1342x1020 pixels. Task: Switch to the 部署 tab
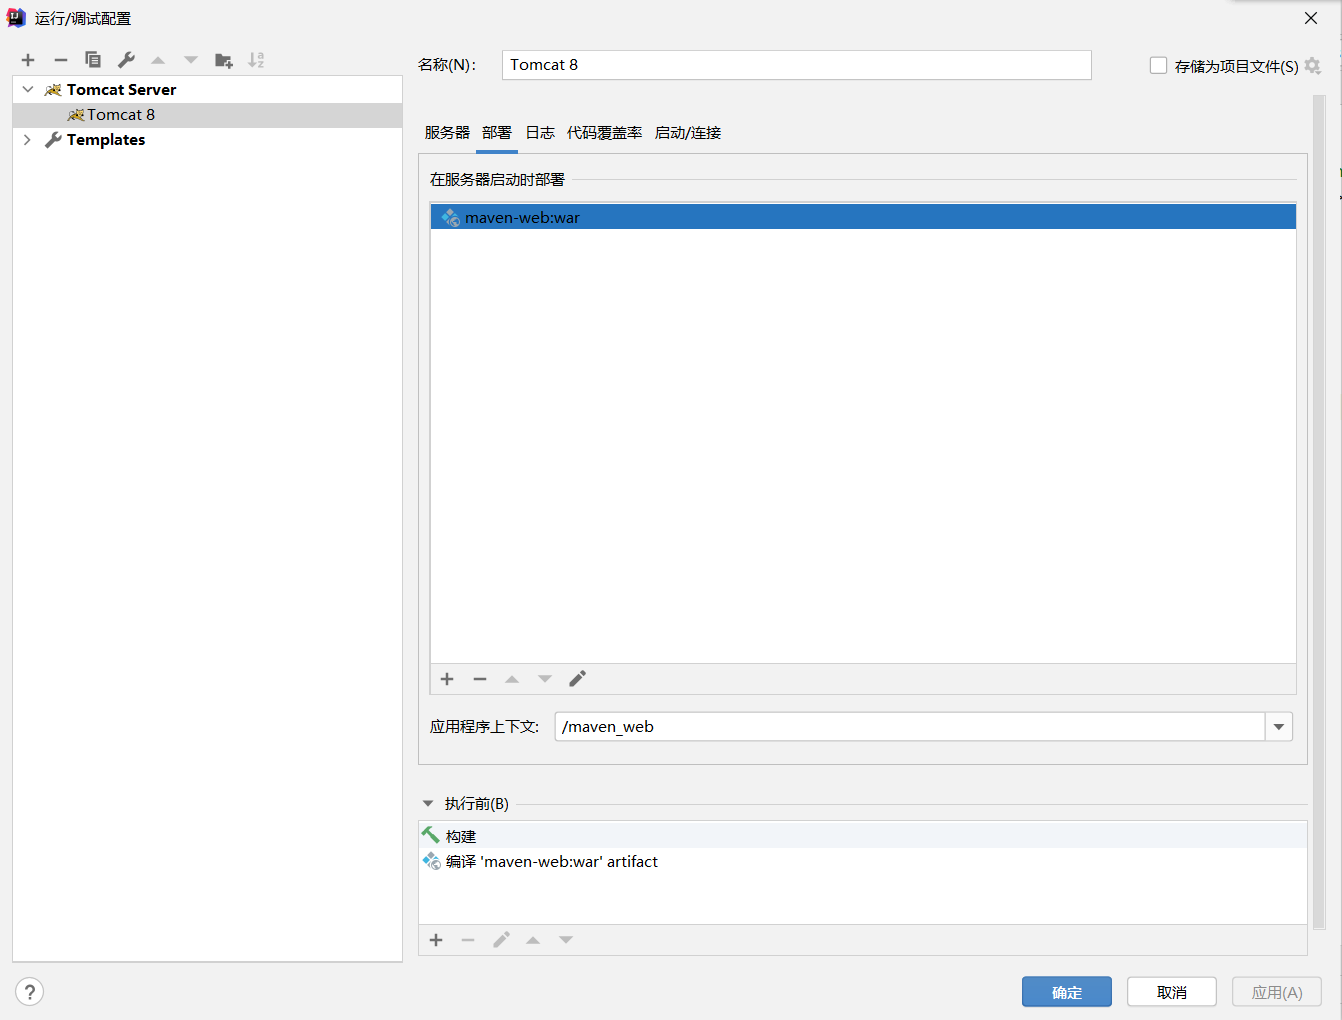point(497,133)
